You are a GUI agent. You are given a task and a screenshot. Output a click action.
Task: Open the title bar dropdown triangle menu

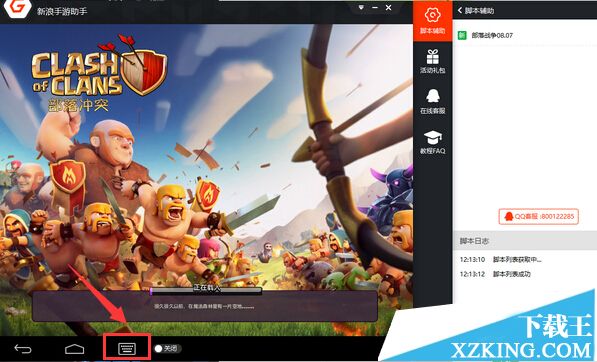click(x=361, y=7)
